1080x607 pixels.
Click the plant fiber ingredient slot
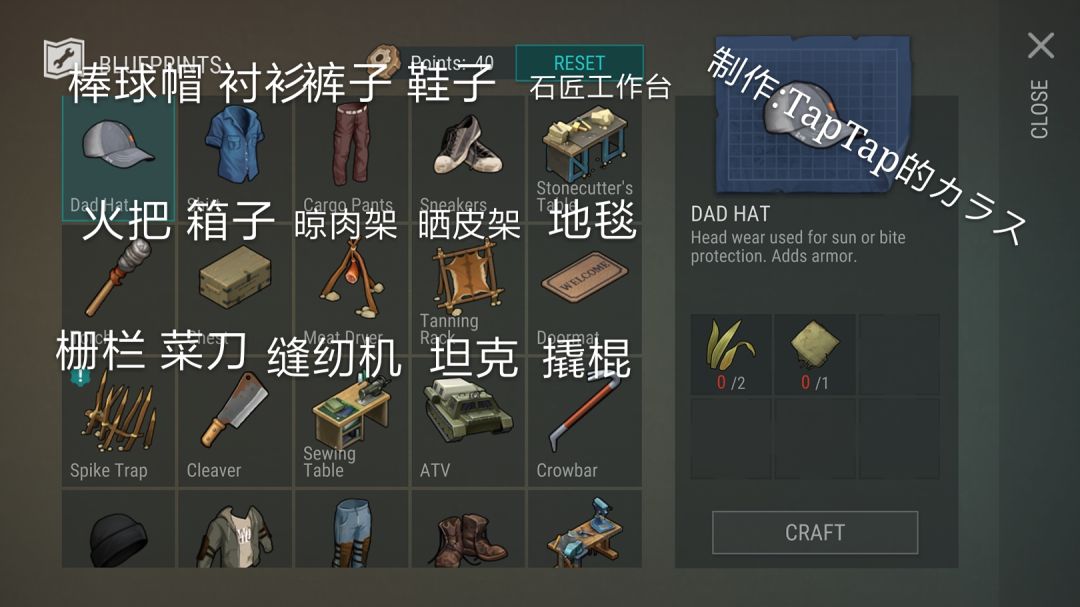[x=731, y=355]
